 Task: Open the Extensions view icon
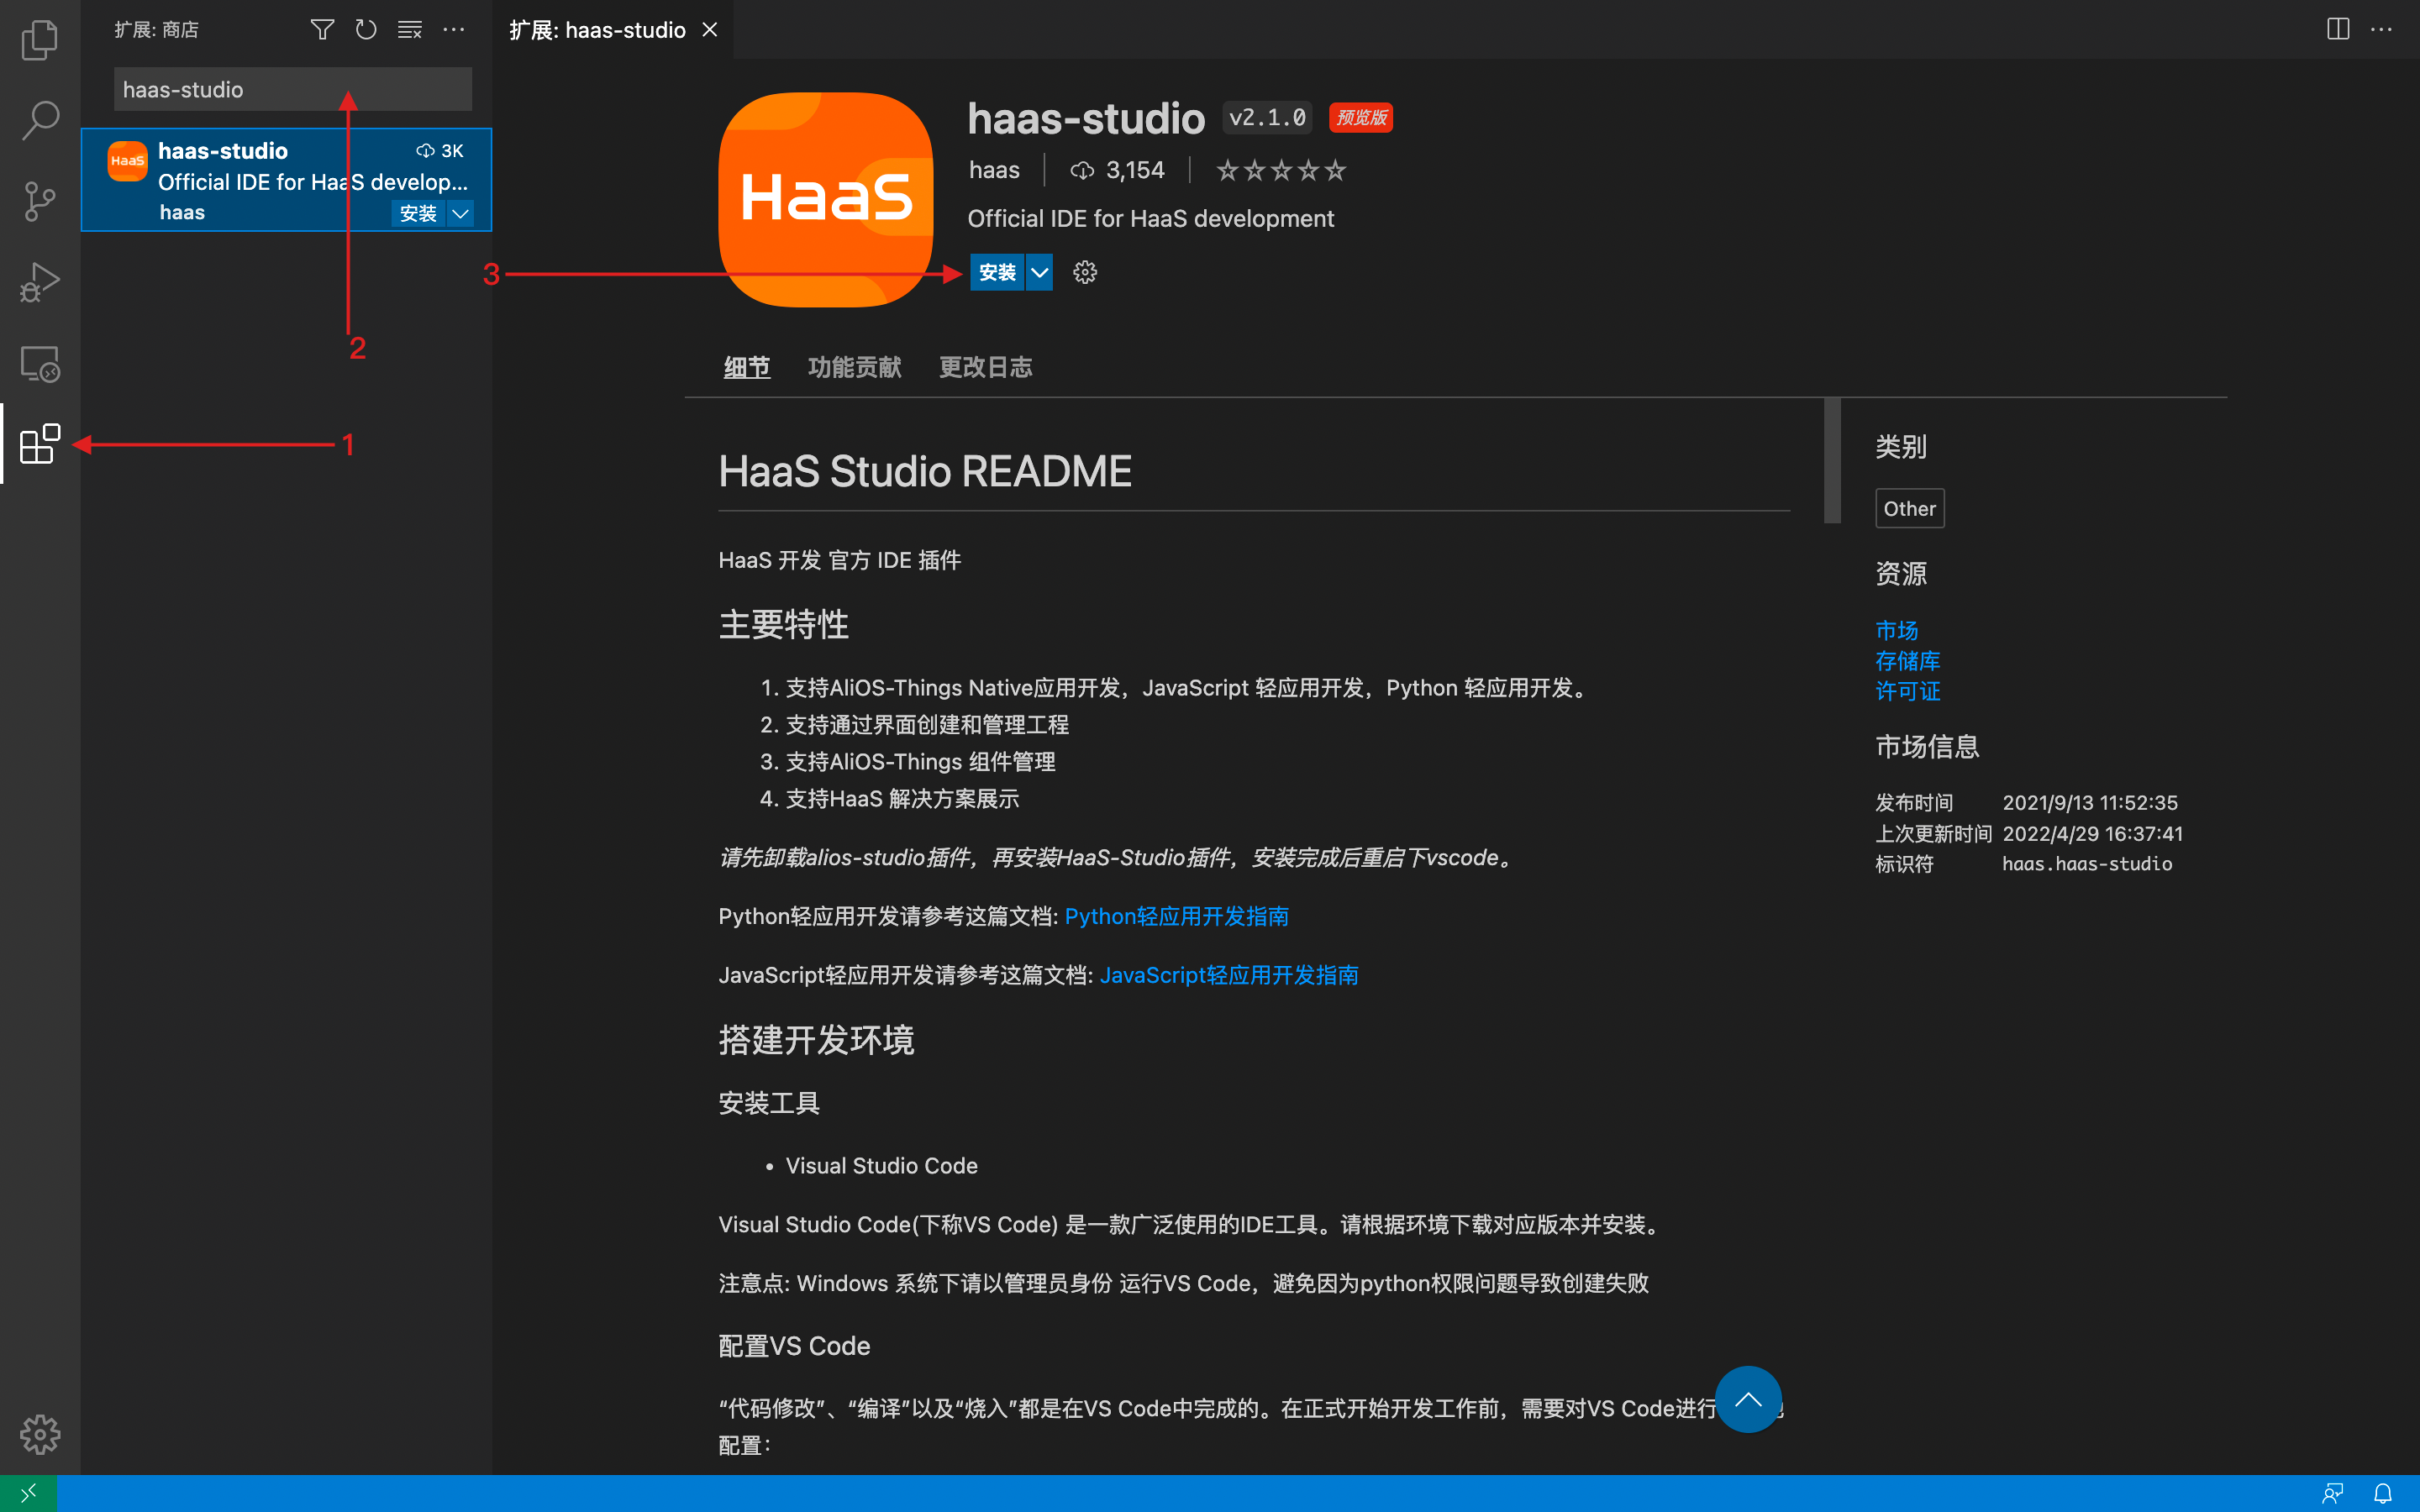point(40,444)
